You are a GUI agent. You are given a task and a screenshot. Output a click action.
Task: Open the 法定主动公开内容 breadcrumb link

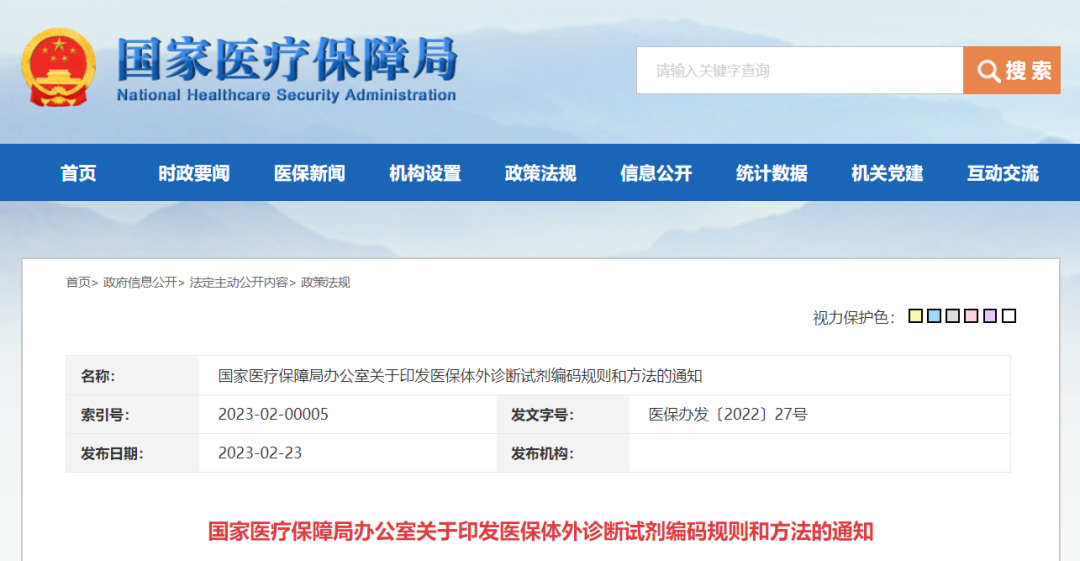239,283
